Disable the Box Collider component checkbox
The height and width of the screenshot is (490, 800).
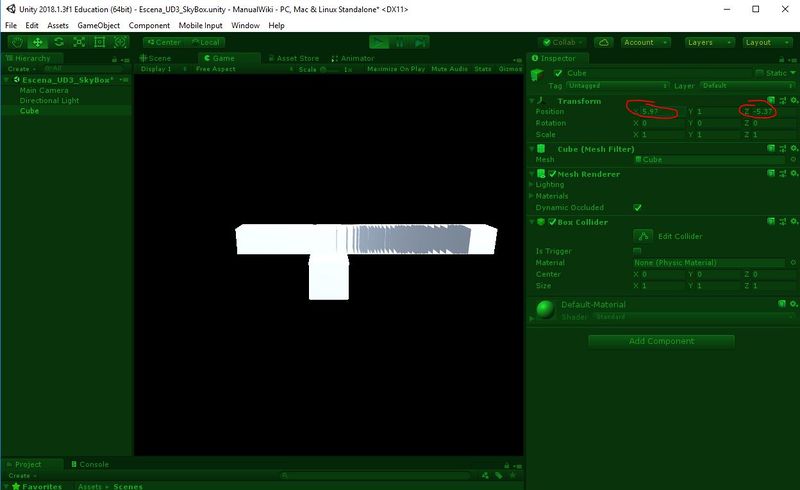pos(552,222)
